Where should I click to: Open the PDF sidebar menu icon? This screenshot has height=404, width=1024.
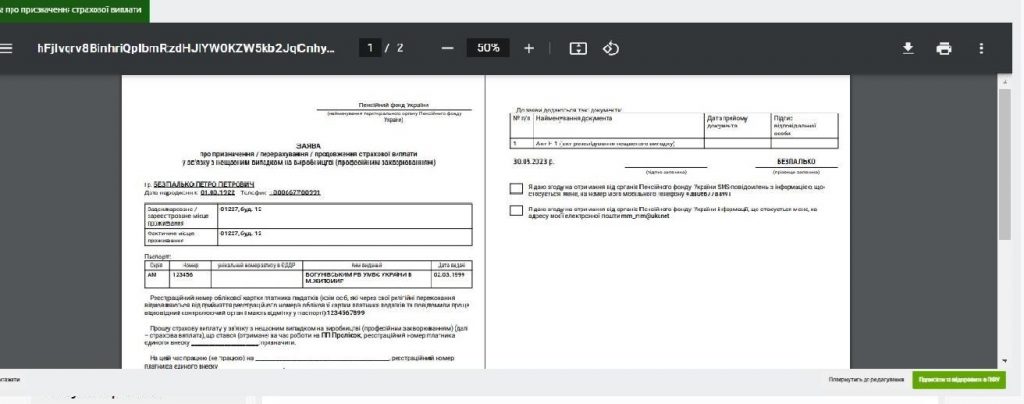point(8,48)
